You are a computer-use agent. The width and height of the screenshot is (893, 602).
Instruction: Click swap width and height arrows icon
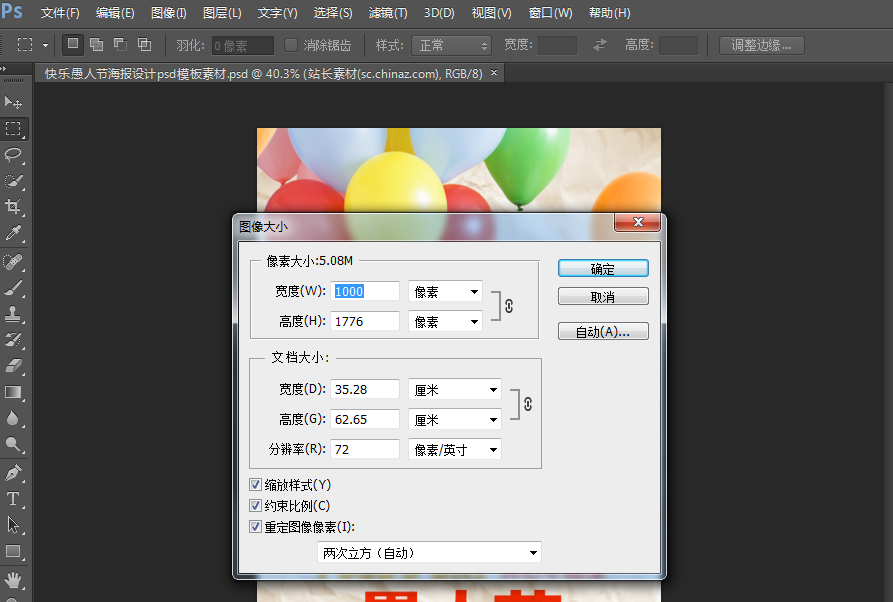click(600, 44)
